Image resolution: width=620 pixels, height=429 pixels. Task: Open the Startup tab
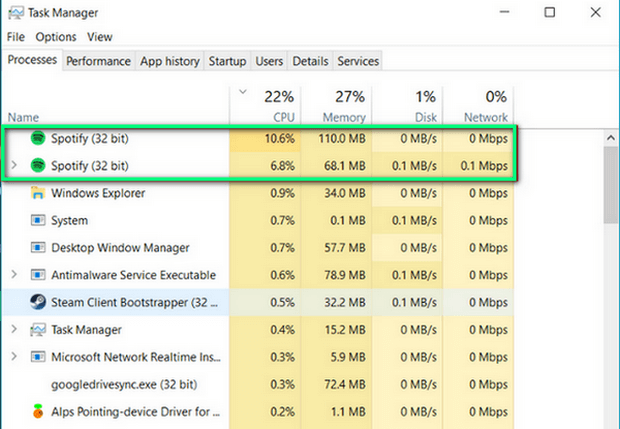point(227,61)
